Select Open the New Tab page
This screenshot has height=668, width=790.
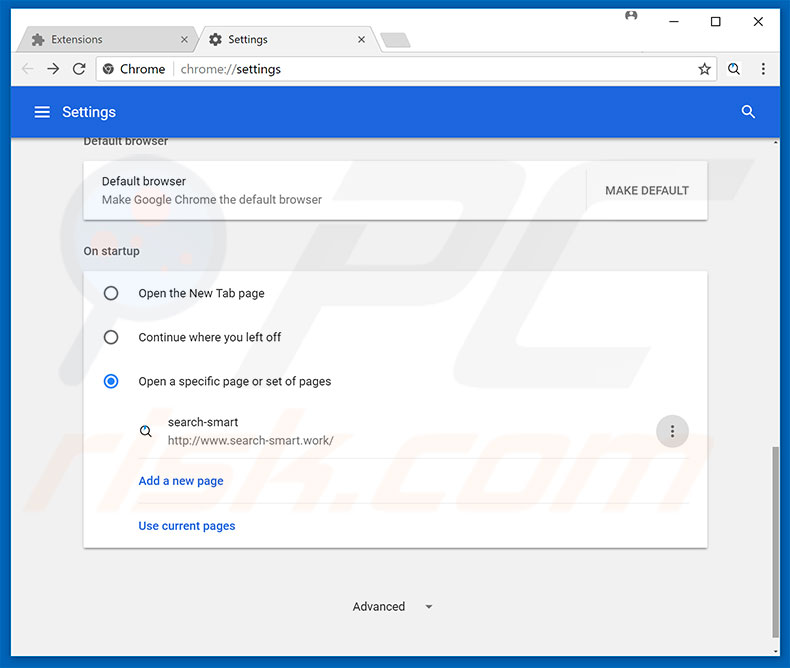111,293
